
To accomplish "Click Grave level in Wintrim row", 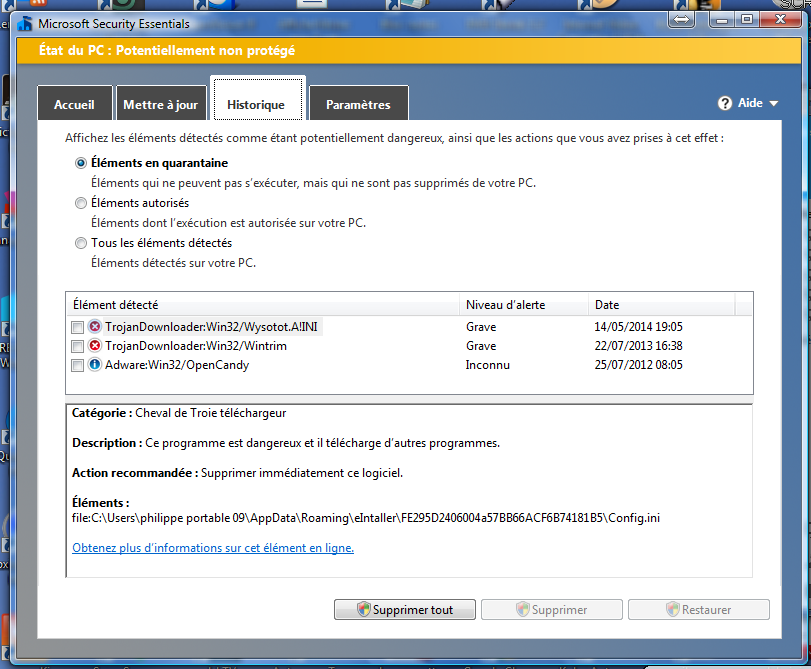I will (x=481, y=346).
